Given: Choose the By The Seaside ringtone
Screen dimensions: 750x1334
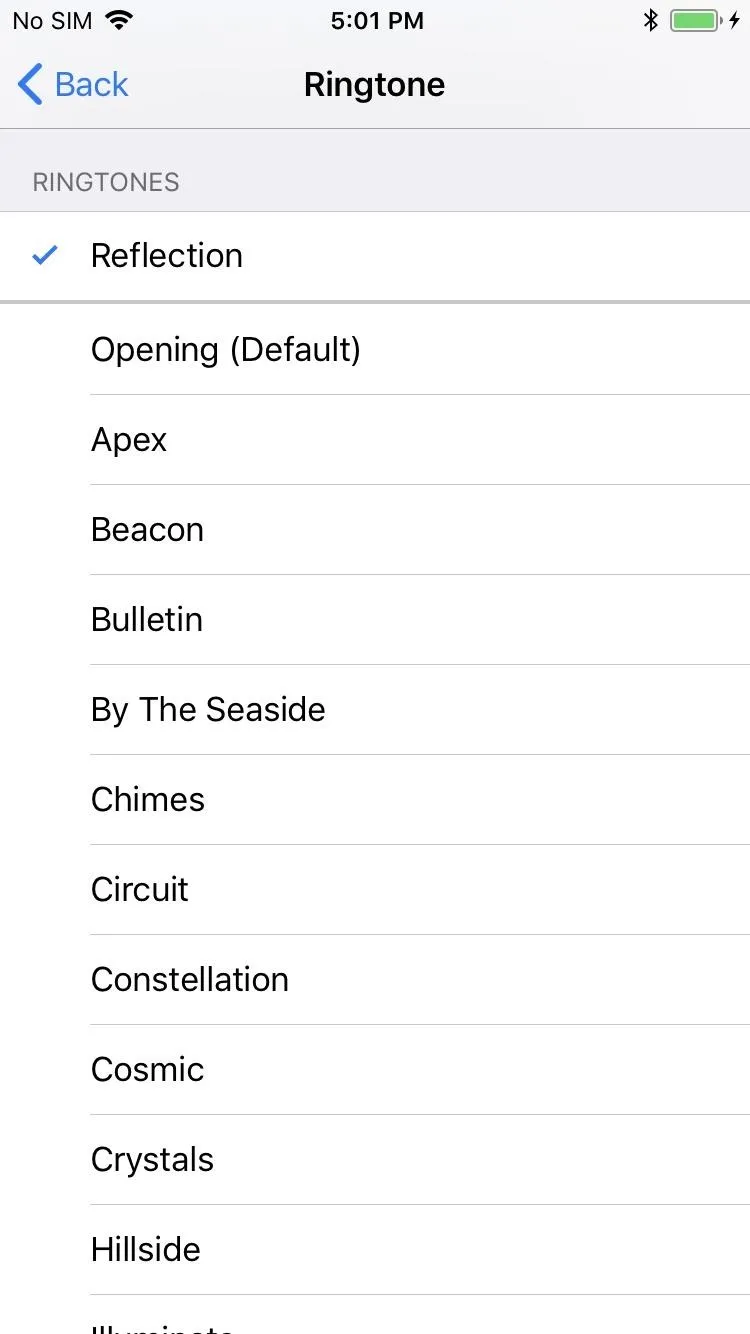Looking at the screenshot, I should (x=375, y=710).
